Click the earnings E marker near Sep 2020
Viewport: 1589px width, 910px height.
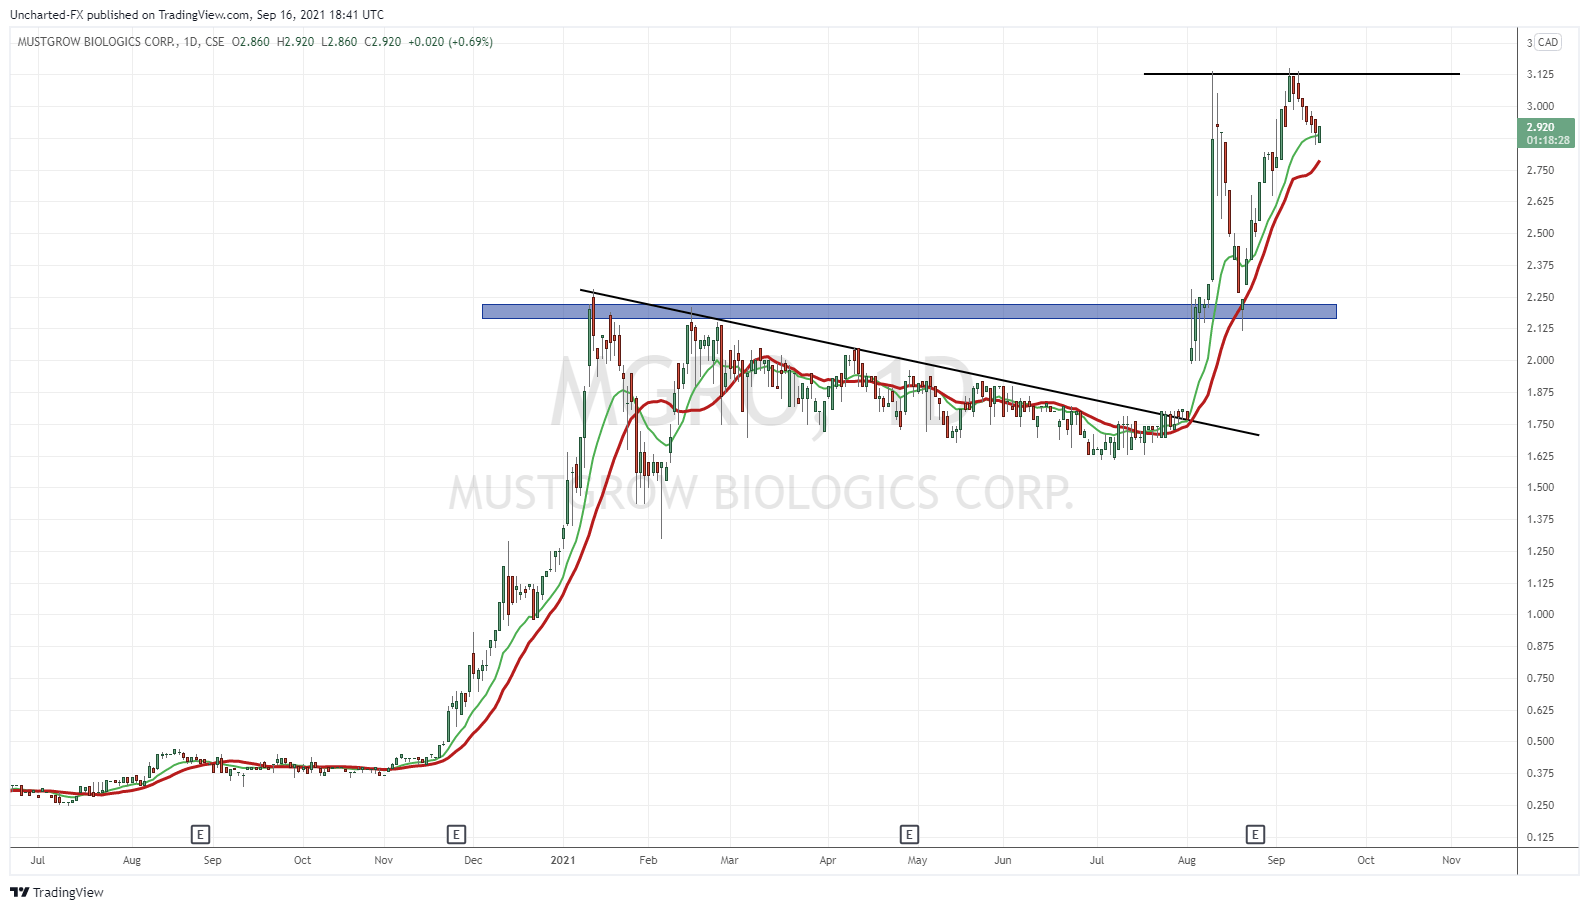point(201,834)
